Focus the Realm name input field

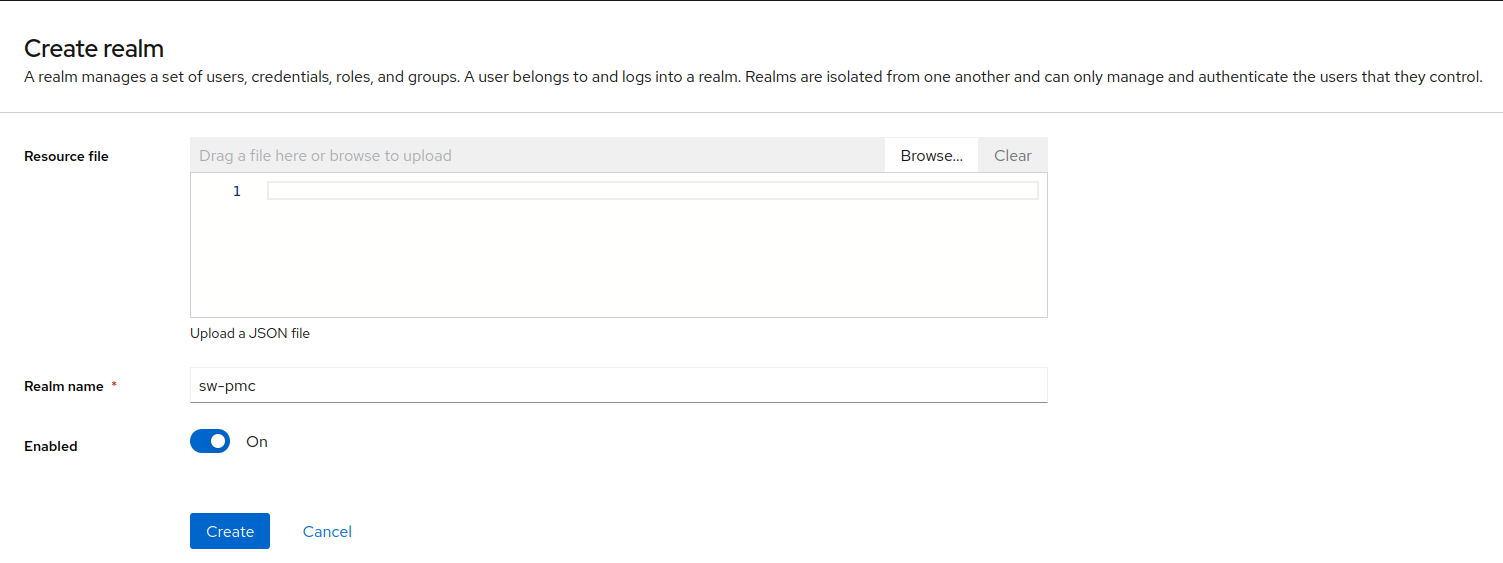[618, 385]
